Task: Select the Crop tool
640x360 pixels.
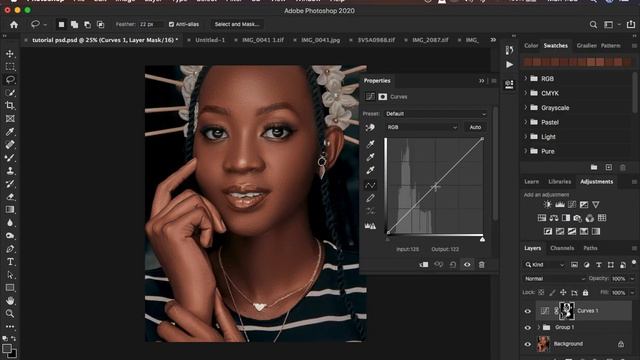Action: tap(10, 106)
